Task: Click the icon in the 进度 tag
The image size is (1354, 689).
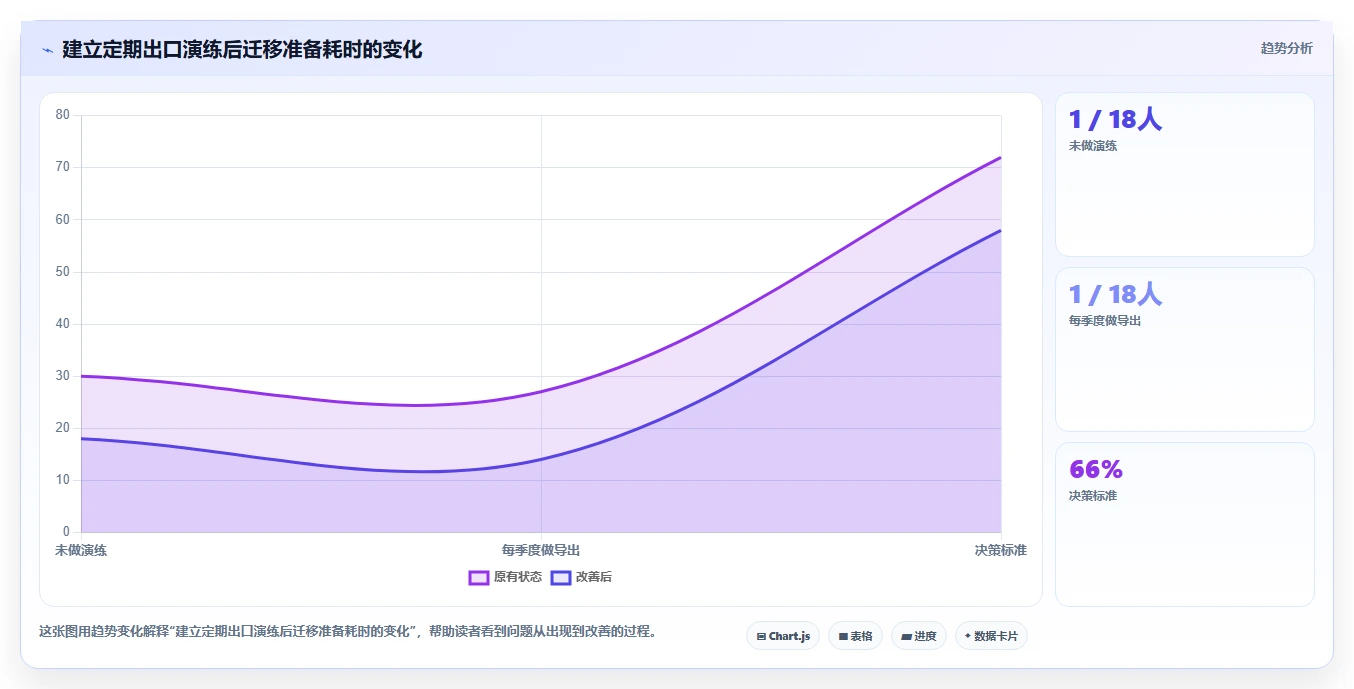Action: [x=906, y=636]
